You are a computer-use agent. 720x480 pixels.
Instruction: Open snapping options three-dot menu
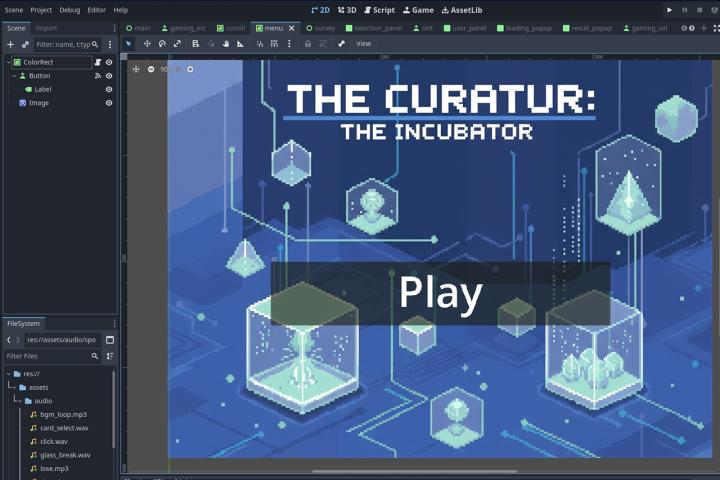pos(289,44)
